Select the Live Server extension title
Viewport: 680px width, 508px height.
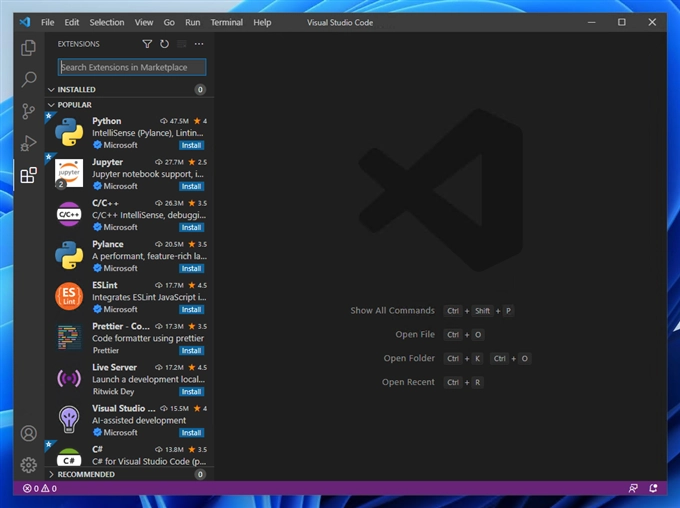[114, 367]
